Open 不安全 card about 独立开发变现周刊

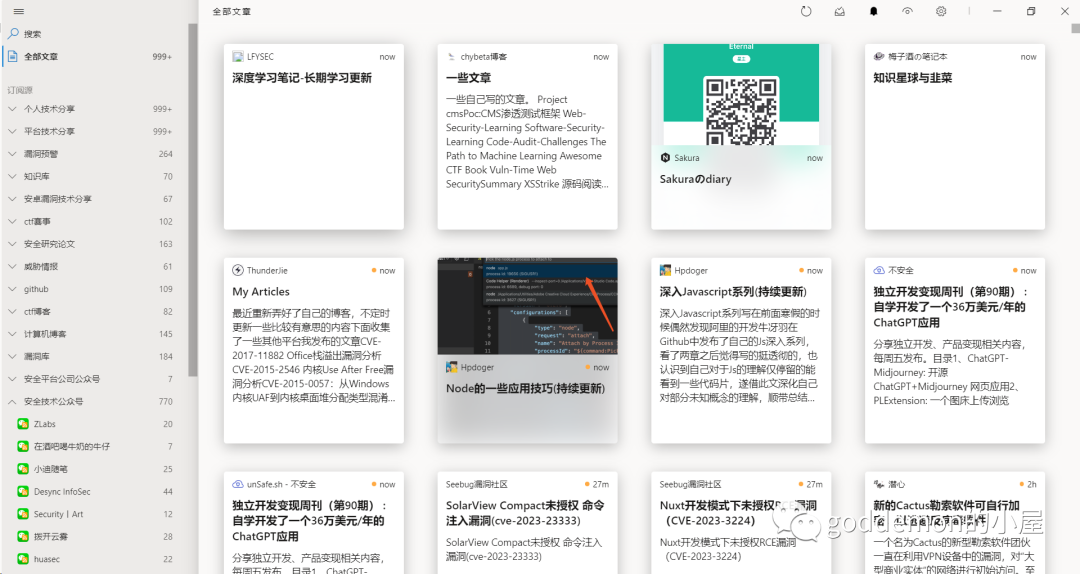point(955,351)
